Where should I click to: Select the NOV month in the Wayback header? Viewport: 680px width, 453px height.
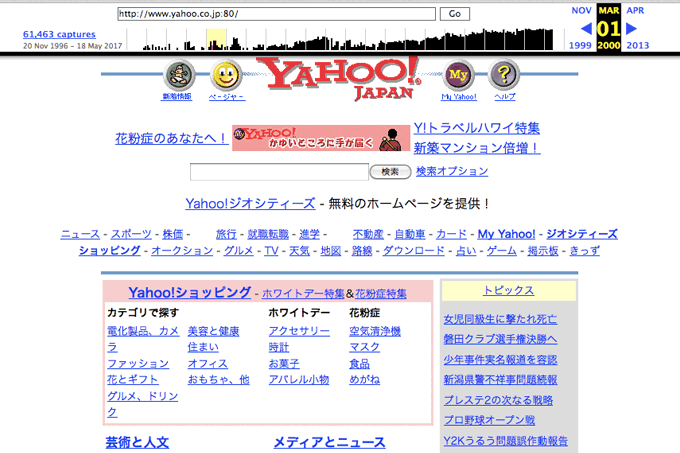pyautogui.click(x=581, y=10)
